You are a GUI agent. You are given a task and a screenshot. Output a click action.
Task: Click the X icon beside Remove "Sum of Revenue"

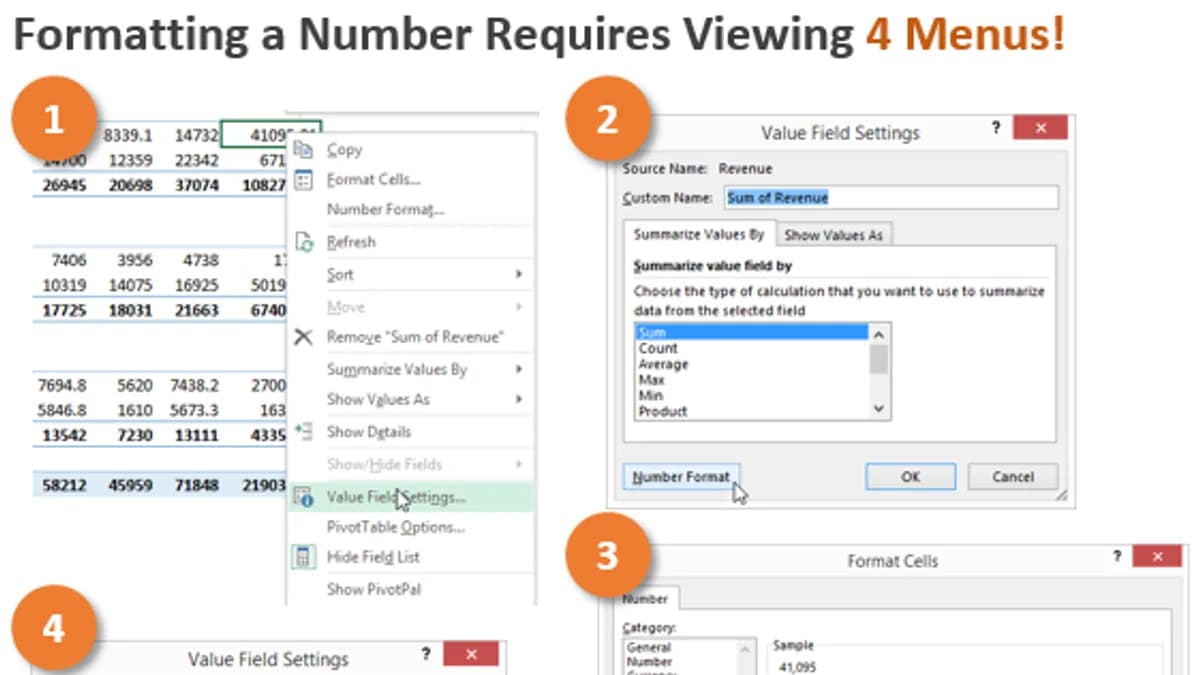click(x=304, y=337)
